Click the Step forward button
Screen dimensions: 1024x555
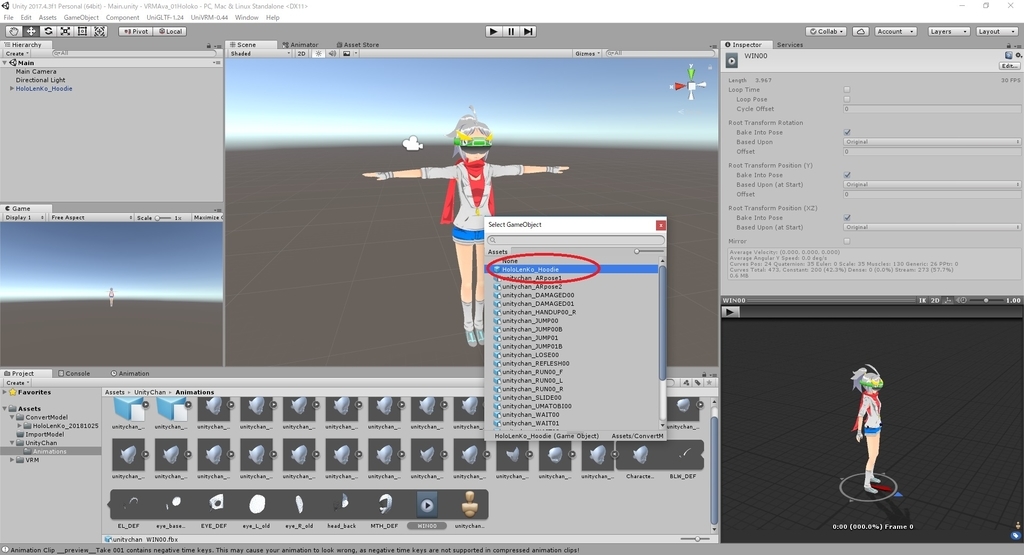tap(528, 31)
